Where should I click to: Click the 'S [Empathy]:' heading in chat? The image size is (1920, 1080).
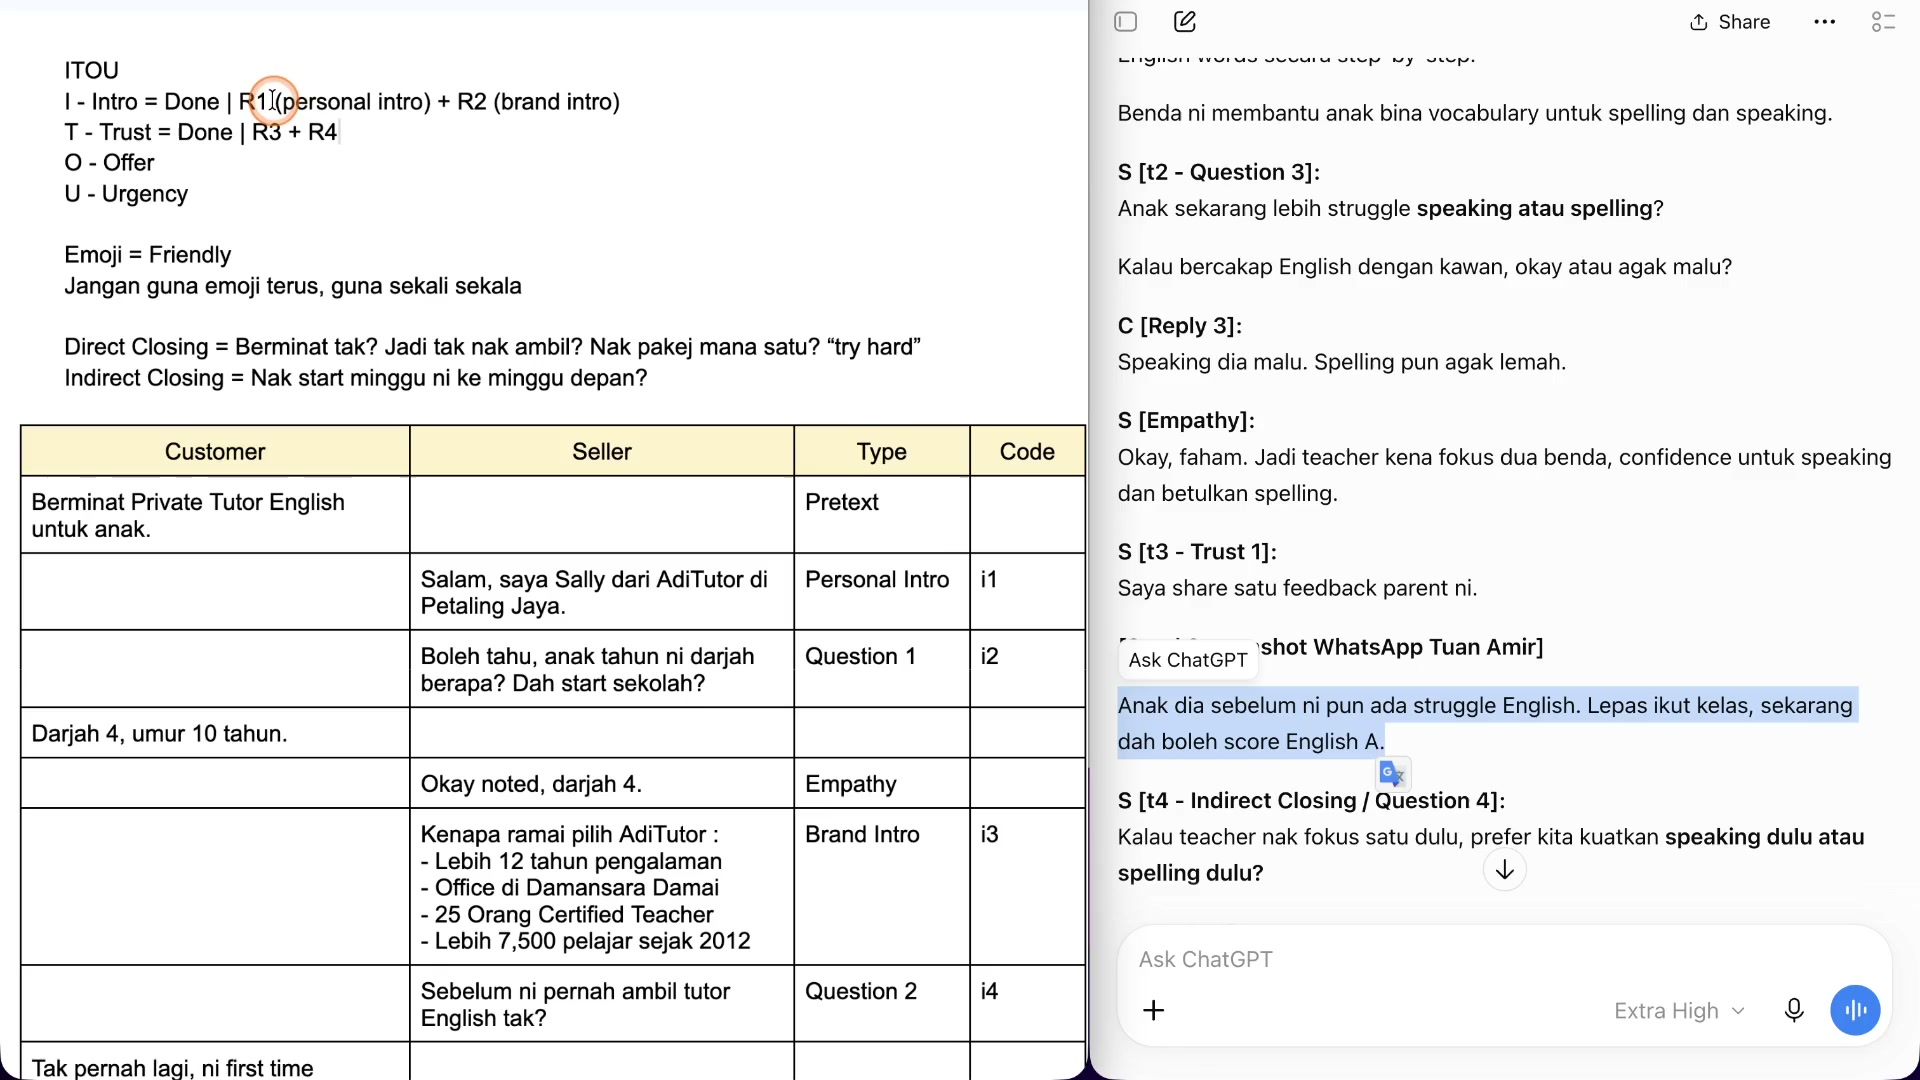coord(1186,420)
